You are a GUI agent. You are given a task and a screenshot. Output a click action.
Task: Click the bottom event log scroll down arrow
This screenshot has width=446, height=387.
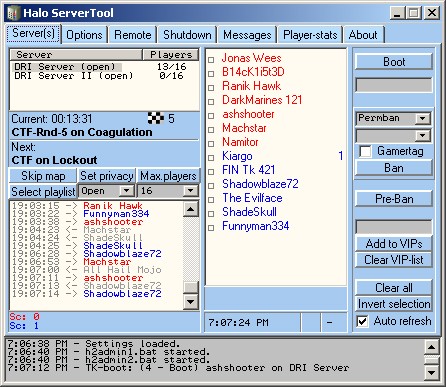point(431,373)
